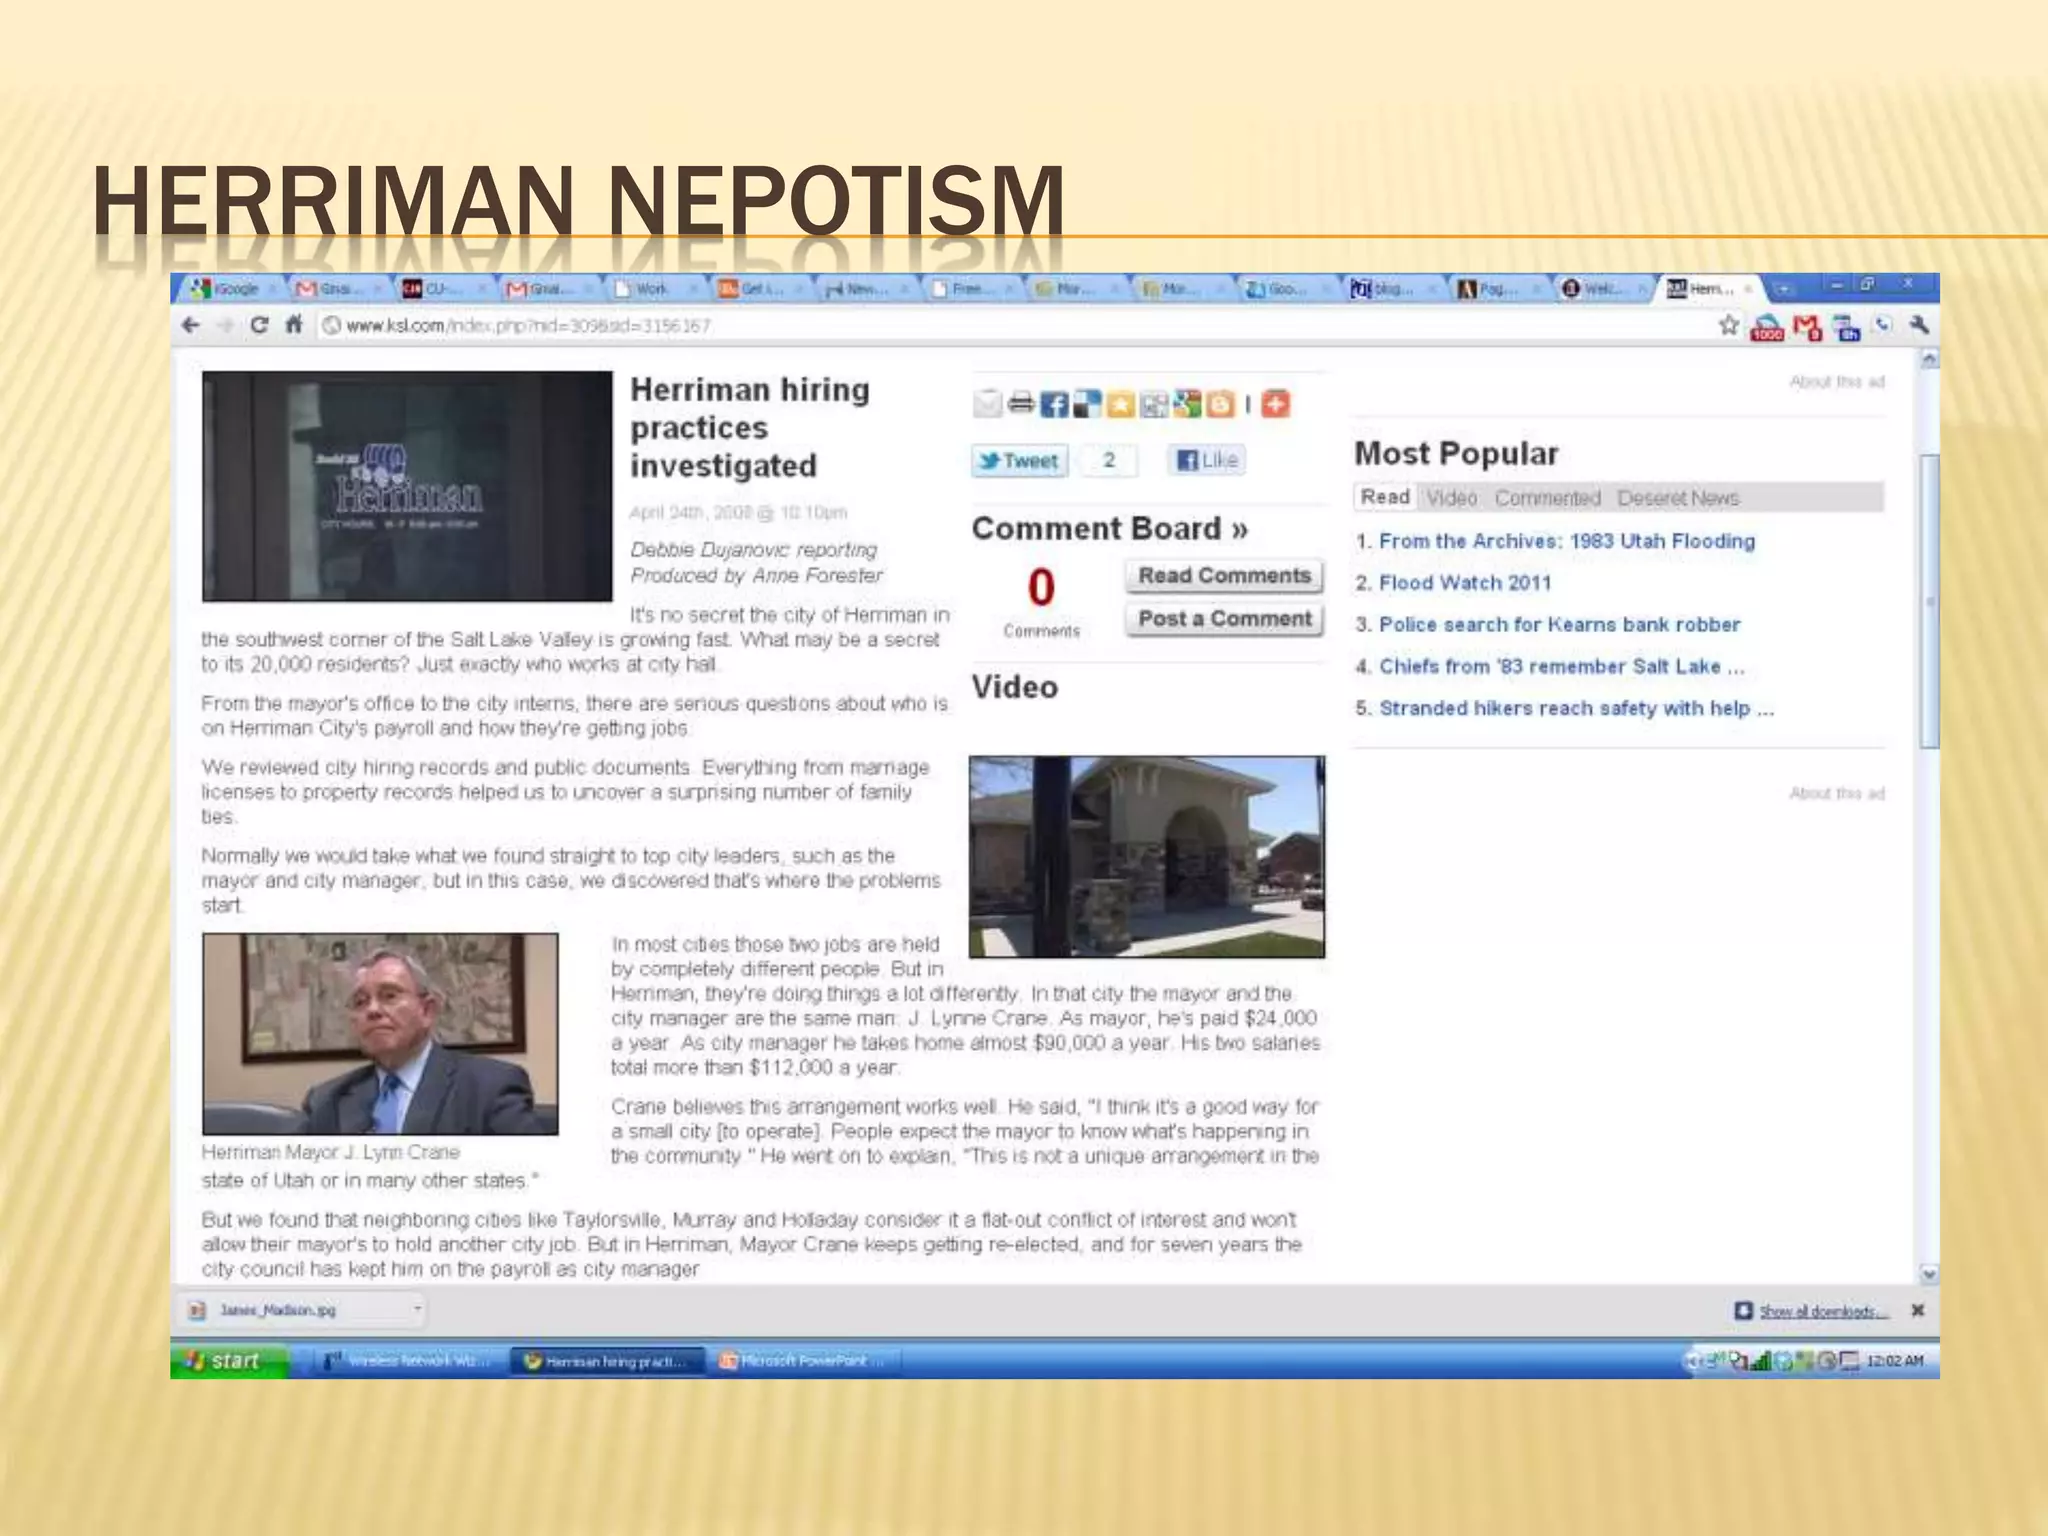Play the city hall video thumbnail
Image resolution: width=2048 pixels, height=1536 pixels.
(x=1147, y=857)
